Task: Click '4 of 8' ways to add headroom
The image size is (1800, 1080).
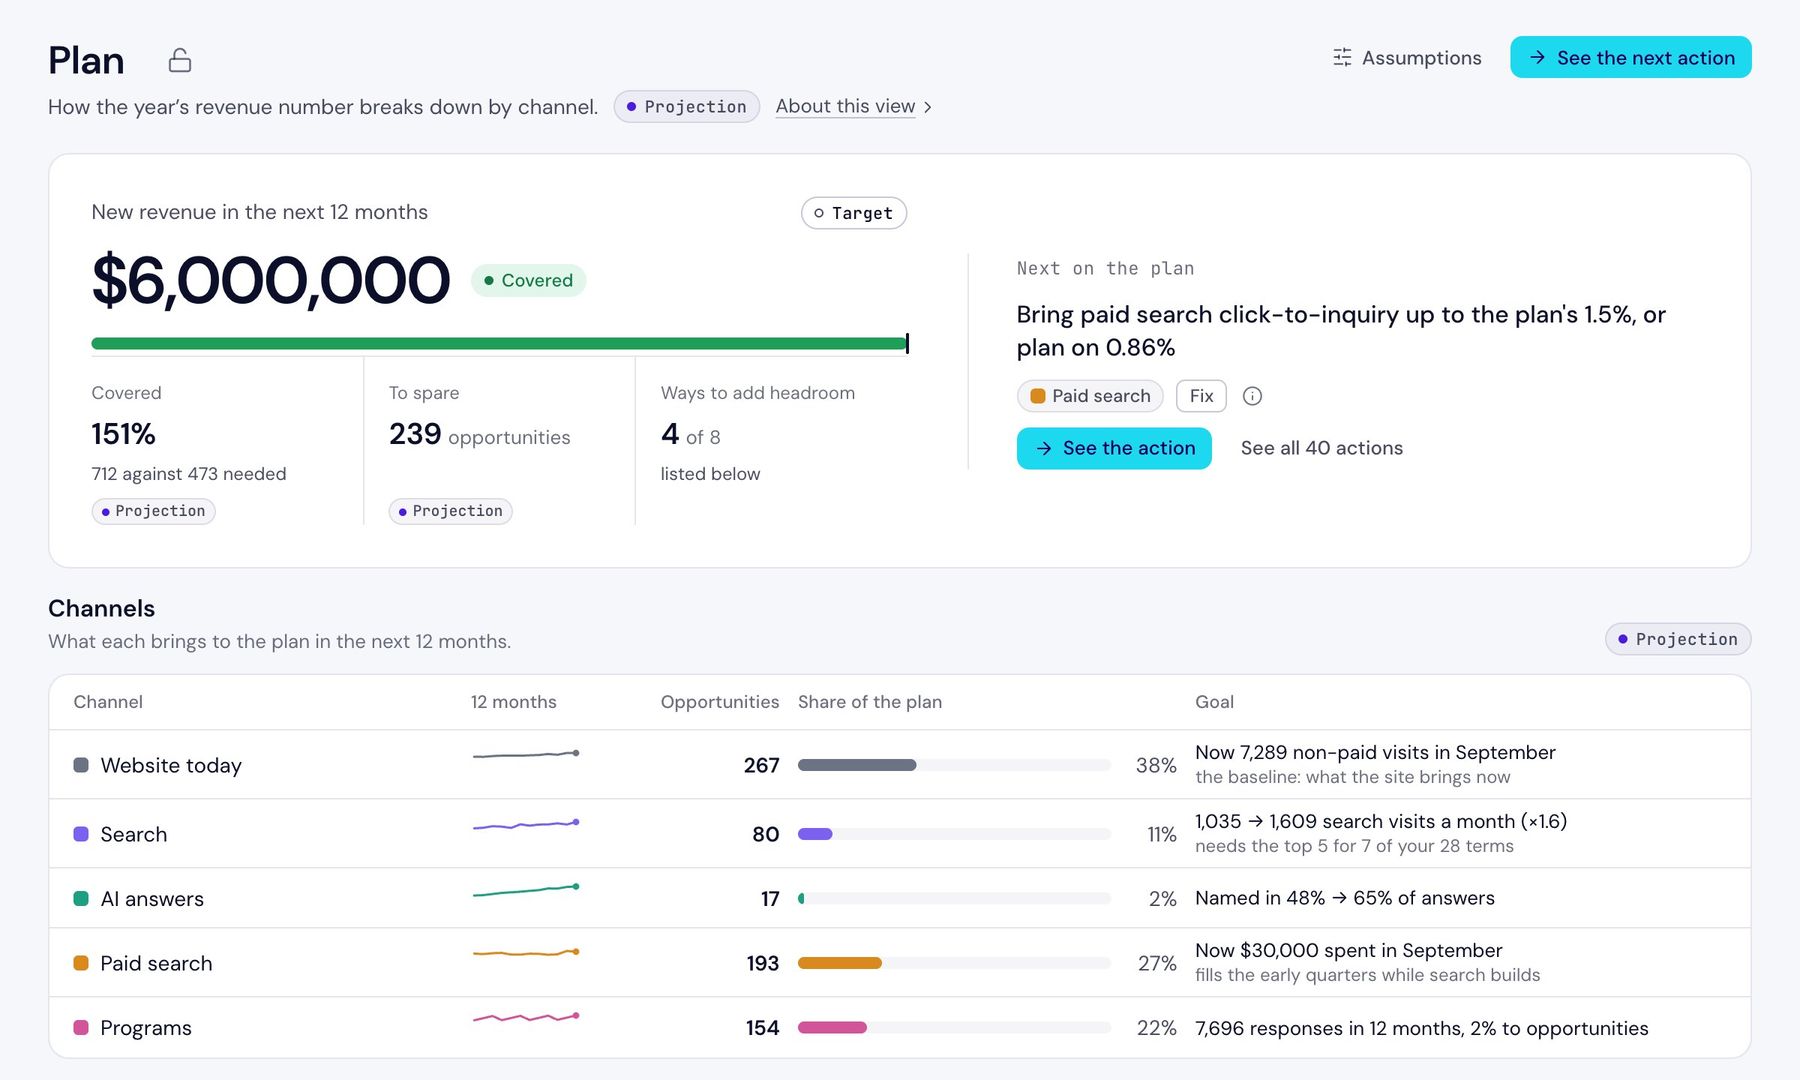Action: coord(690,435)
